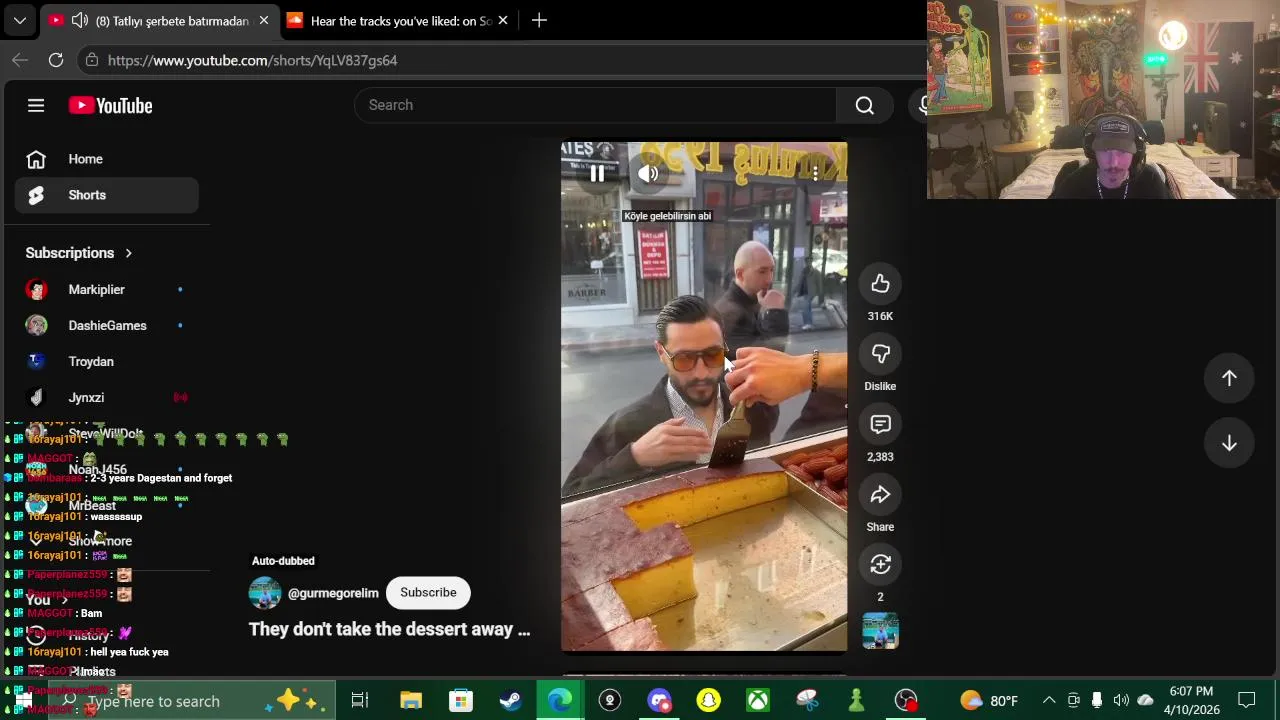Click the Markiplier avatar icon
This screenshot has width=1280, height=720.
point(37,289)
